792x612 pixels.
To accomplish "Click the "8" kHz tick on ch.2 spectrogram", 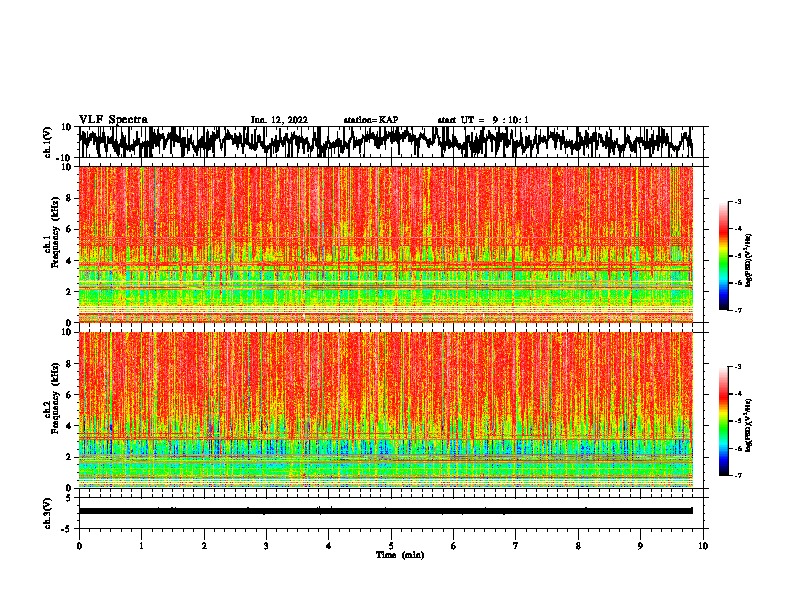I will (x=69, y=364).
